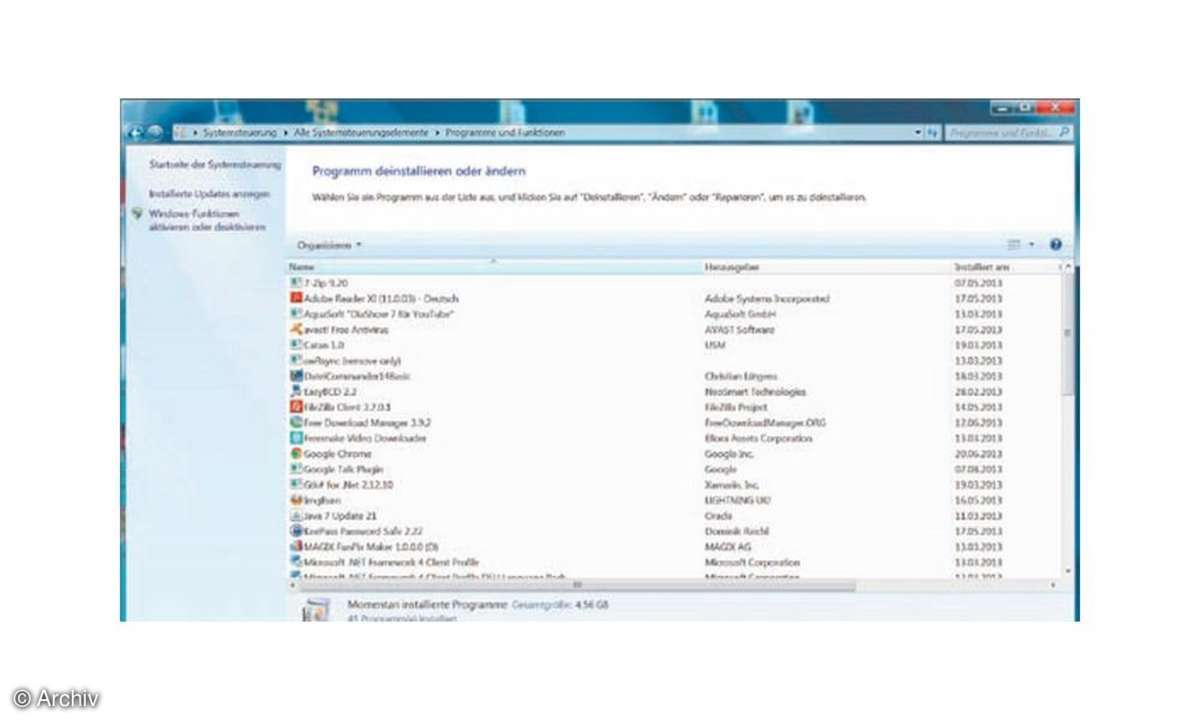Click the Google Talk Plugin icon
The image size is (1200, 720).
(x=295, y=469)
